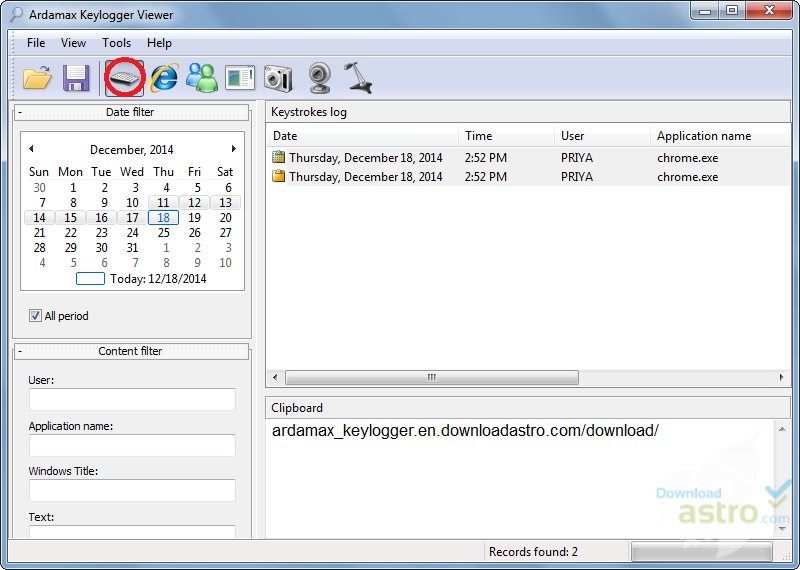Go to previous month in the calendar

[x=31, y=149]
